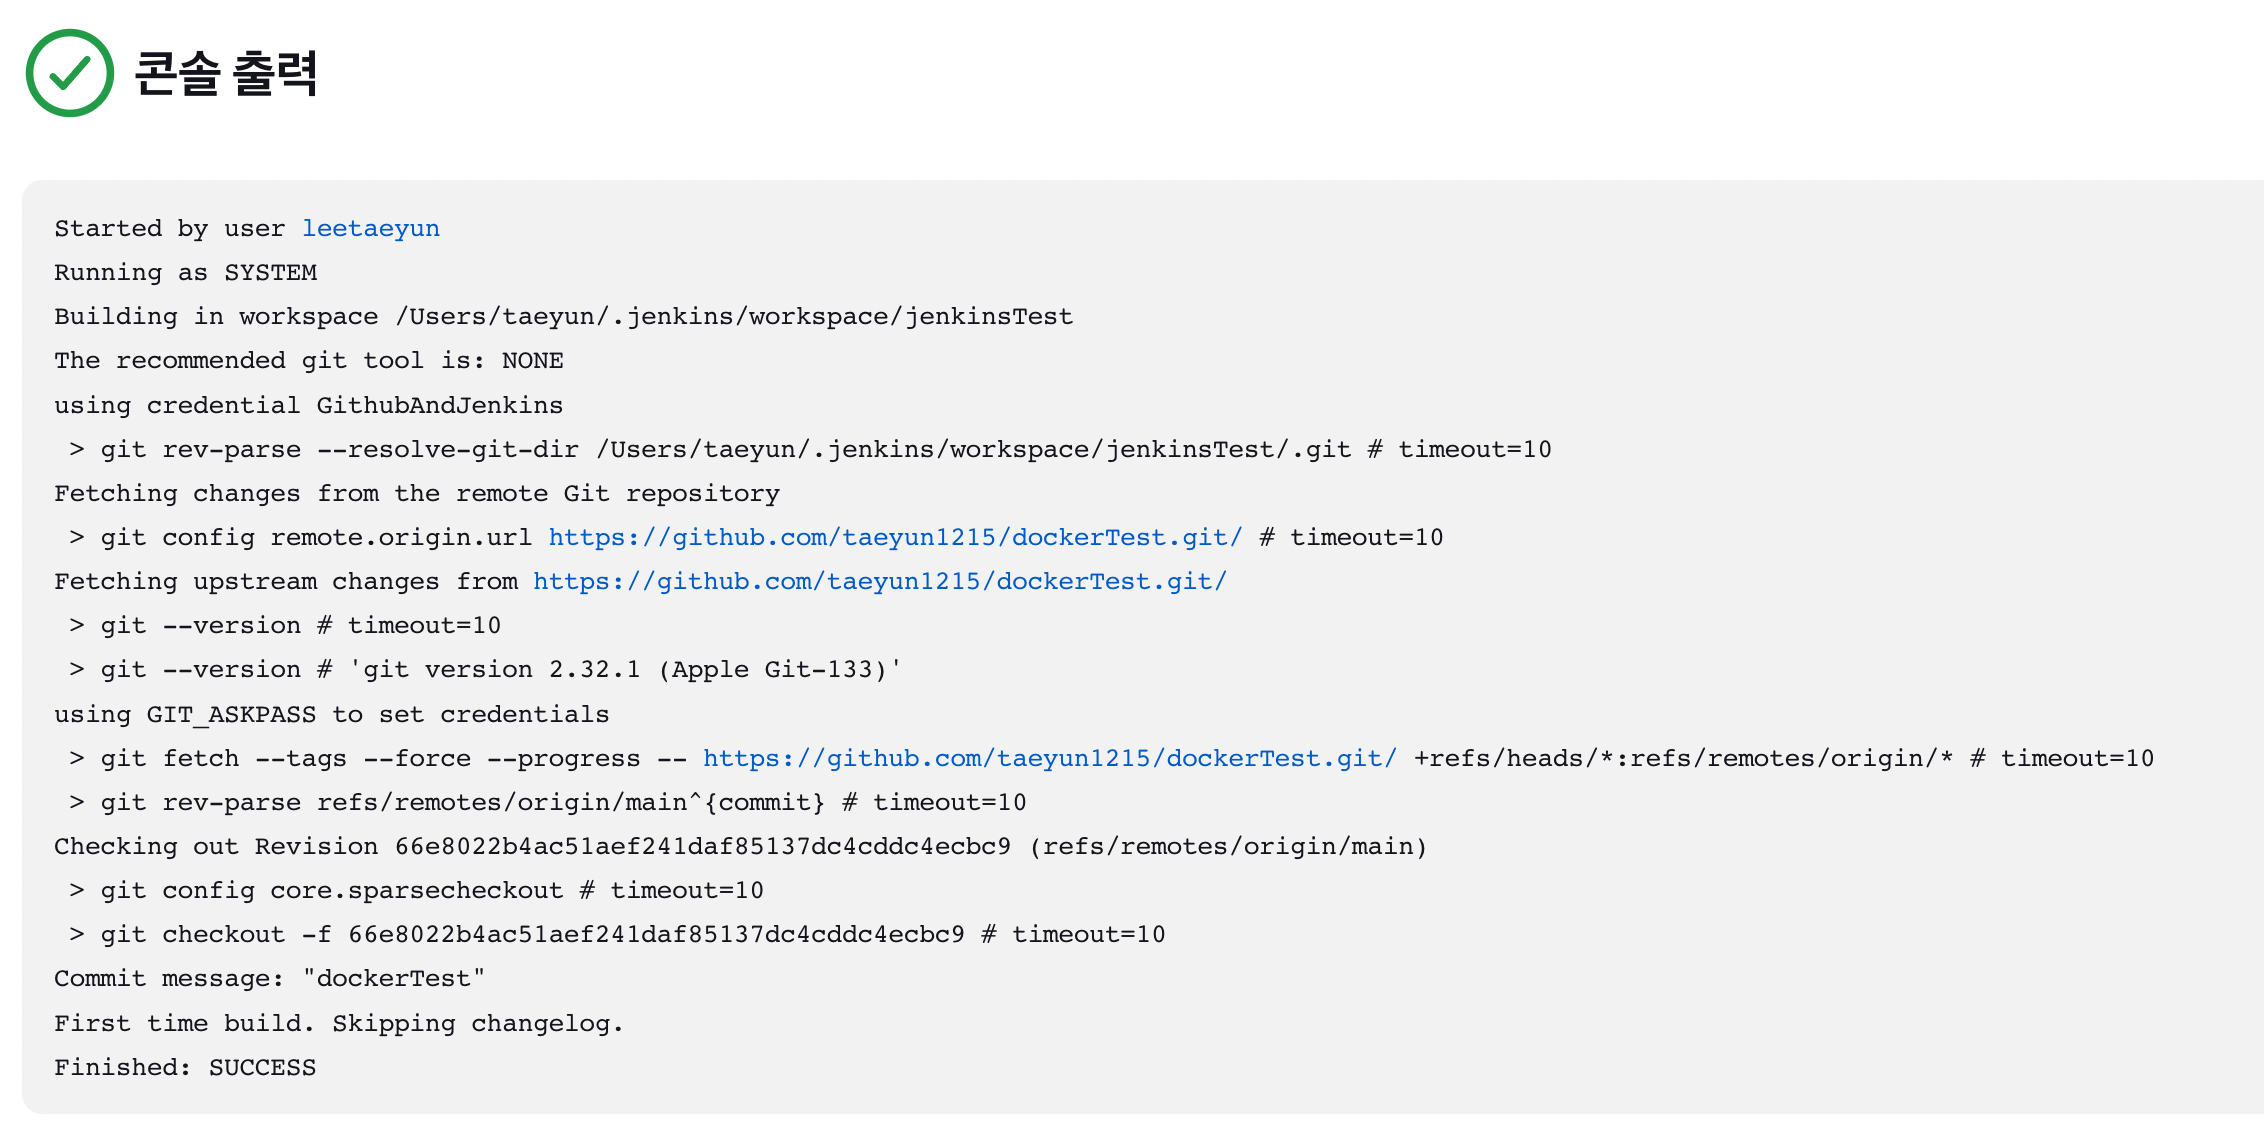Click the green success checkmark icon

point(69,73)
